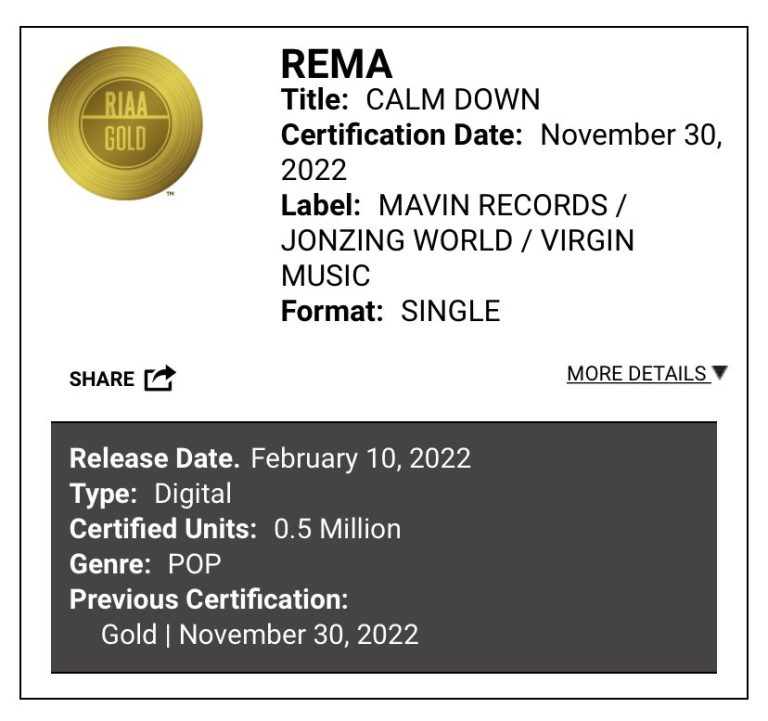Click the RIAA Gold record badge
Viewport: 768px width, 721px height.
pyautogui.click(x=125, y=123)
